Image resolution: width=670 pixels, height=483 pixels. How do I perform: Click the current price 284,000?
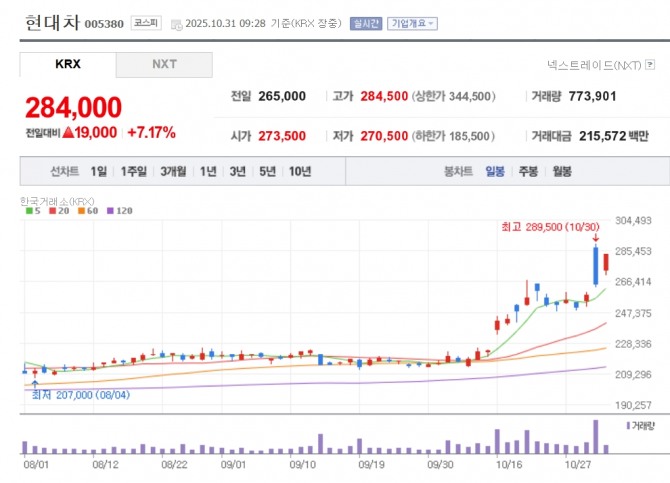click(x=73, y=107)
